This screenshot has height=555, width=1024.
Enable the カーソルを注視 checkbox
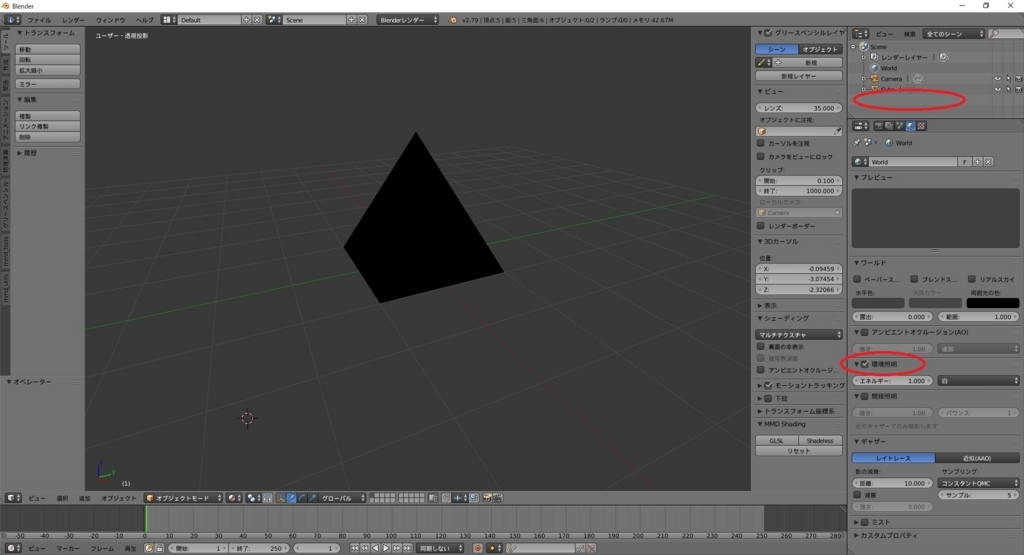click(x=761, y=143)
